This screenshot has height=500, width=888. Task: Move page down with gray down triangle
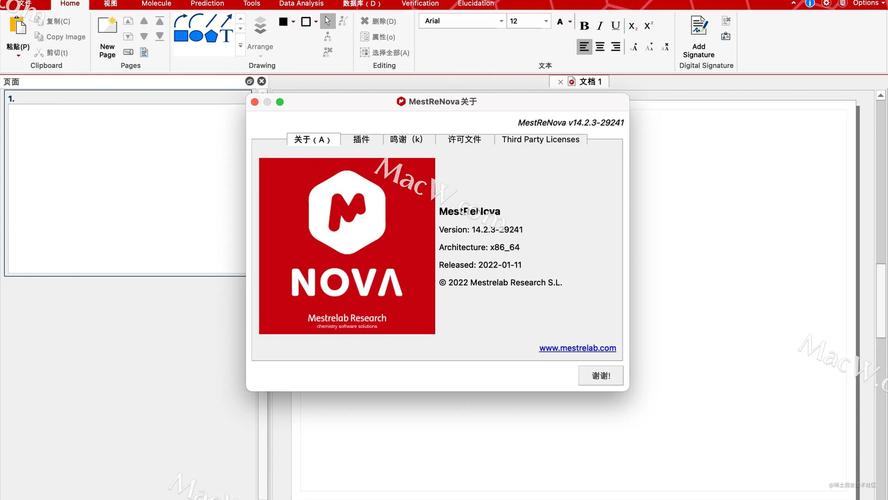pos(144,36)
